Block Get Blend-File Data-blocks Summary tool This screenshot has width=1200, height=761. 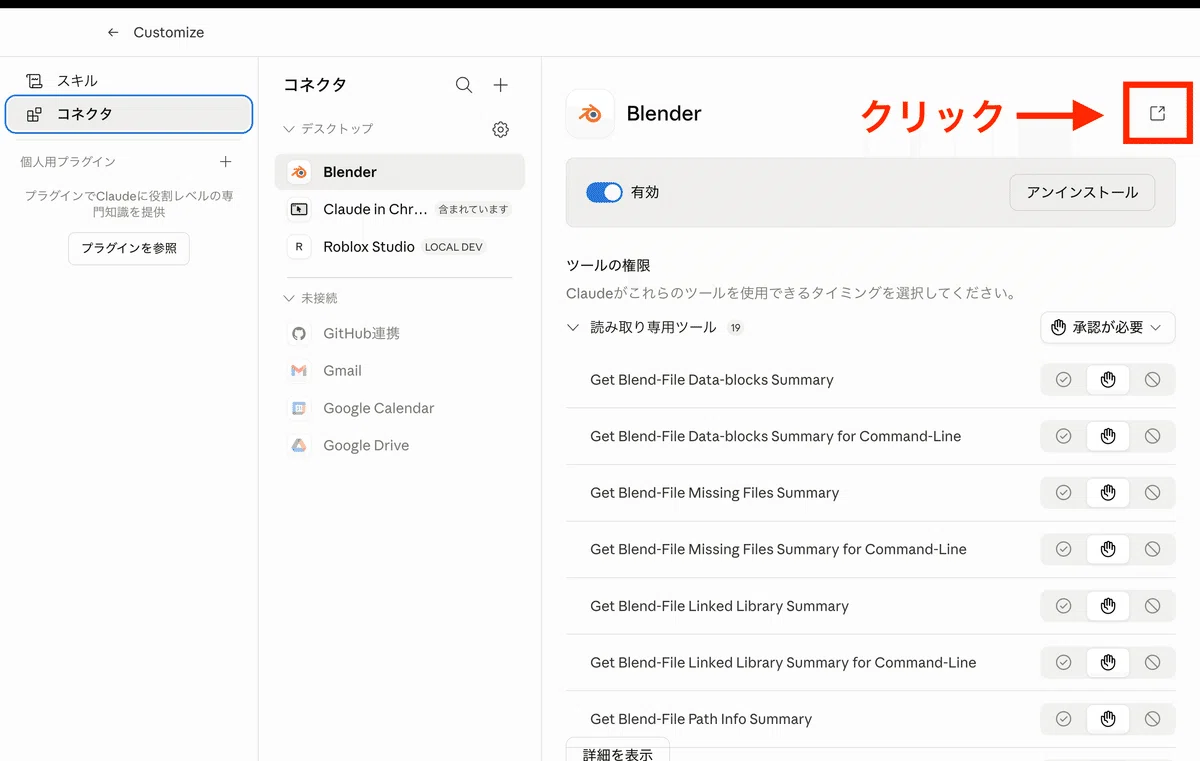point(1152,380)
